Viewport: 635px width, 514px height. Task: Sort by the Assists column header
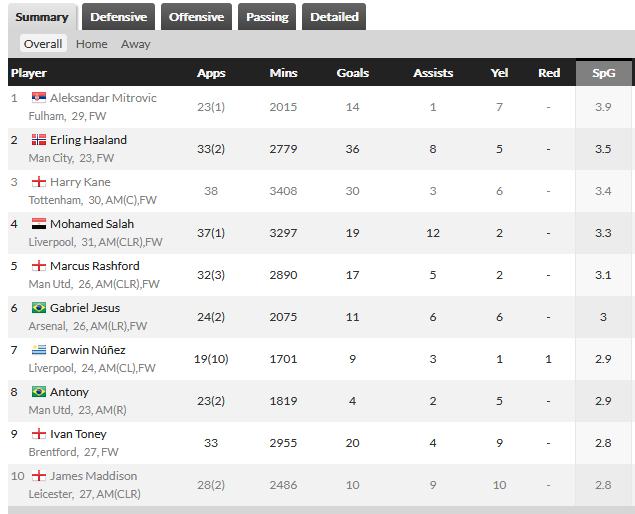(433, 73)
